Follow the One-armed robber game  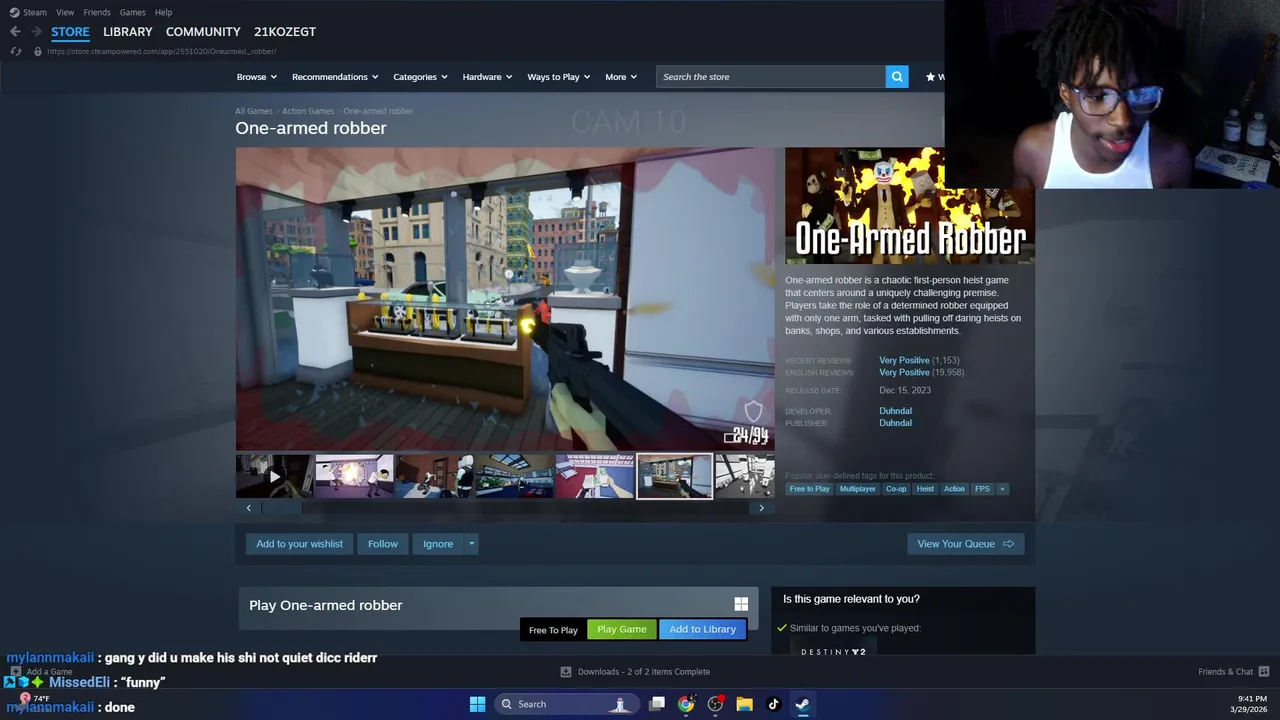click(383, 544)
